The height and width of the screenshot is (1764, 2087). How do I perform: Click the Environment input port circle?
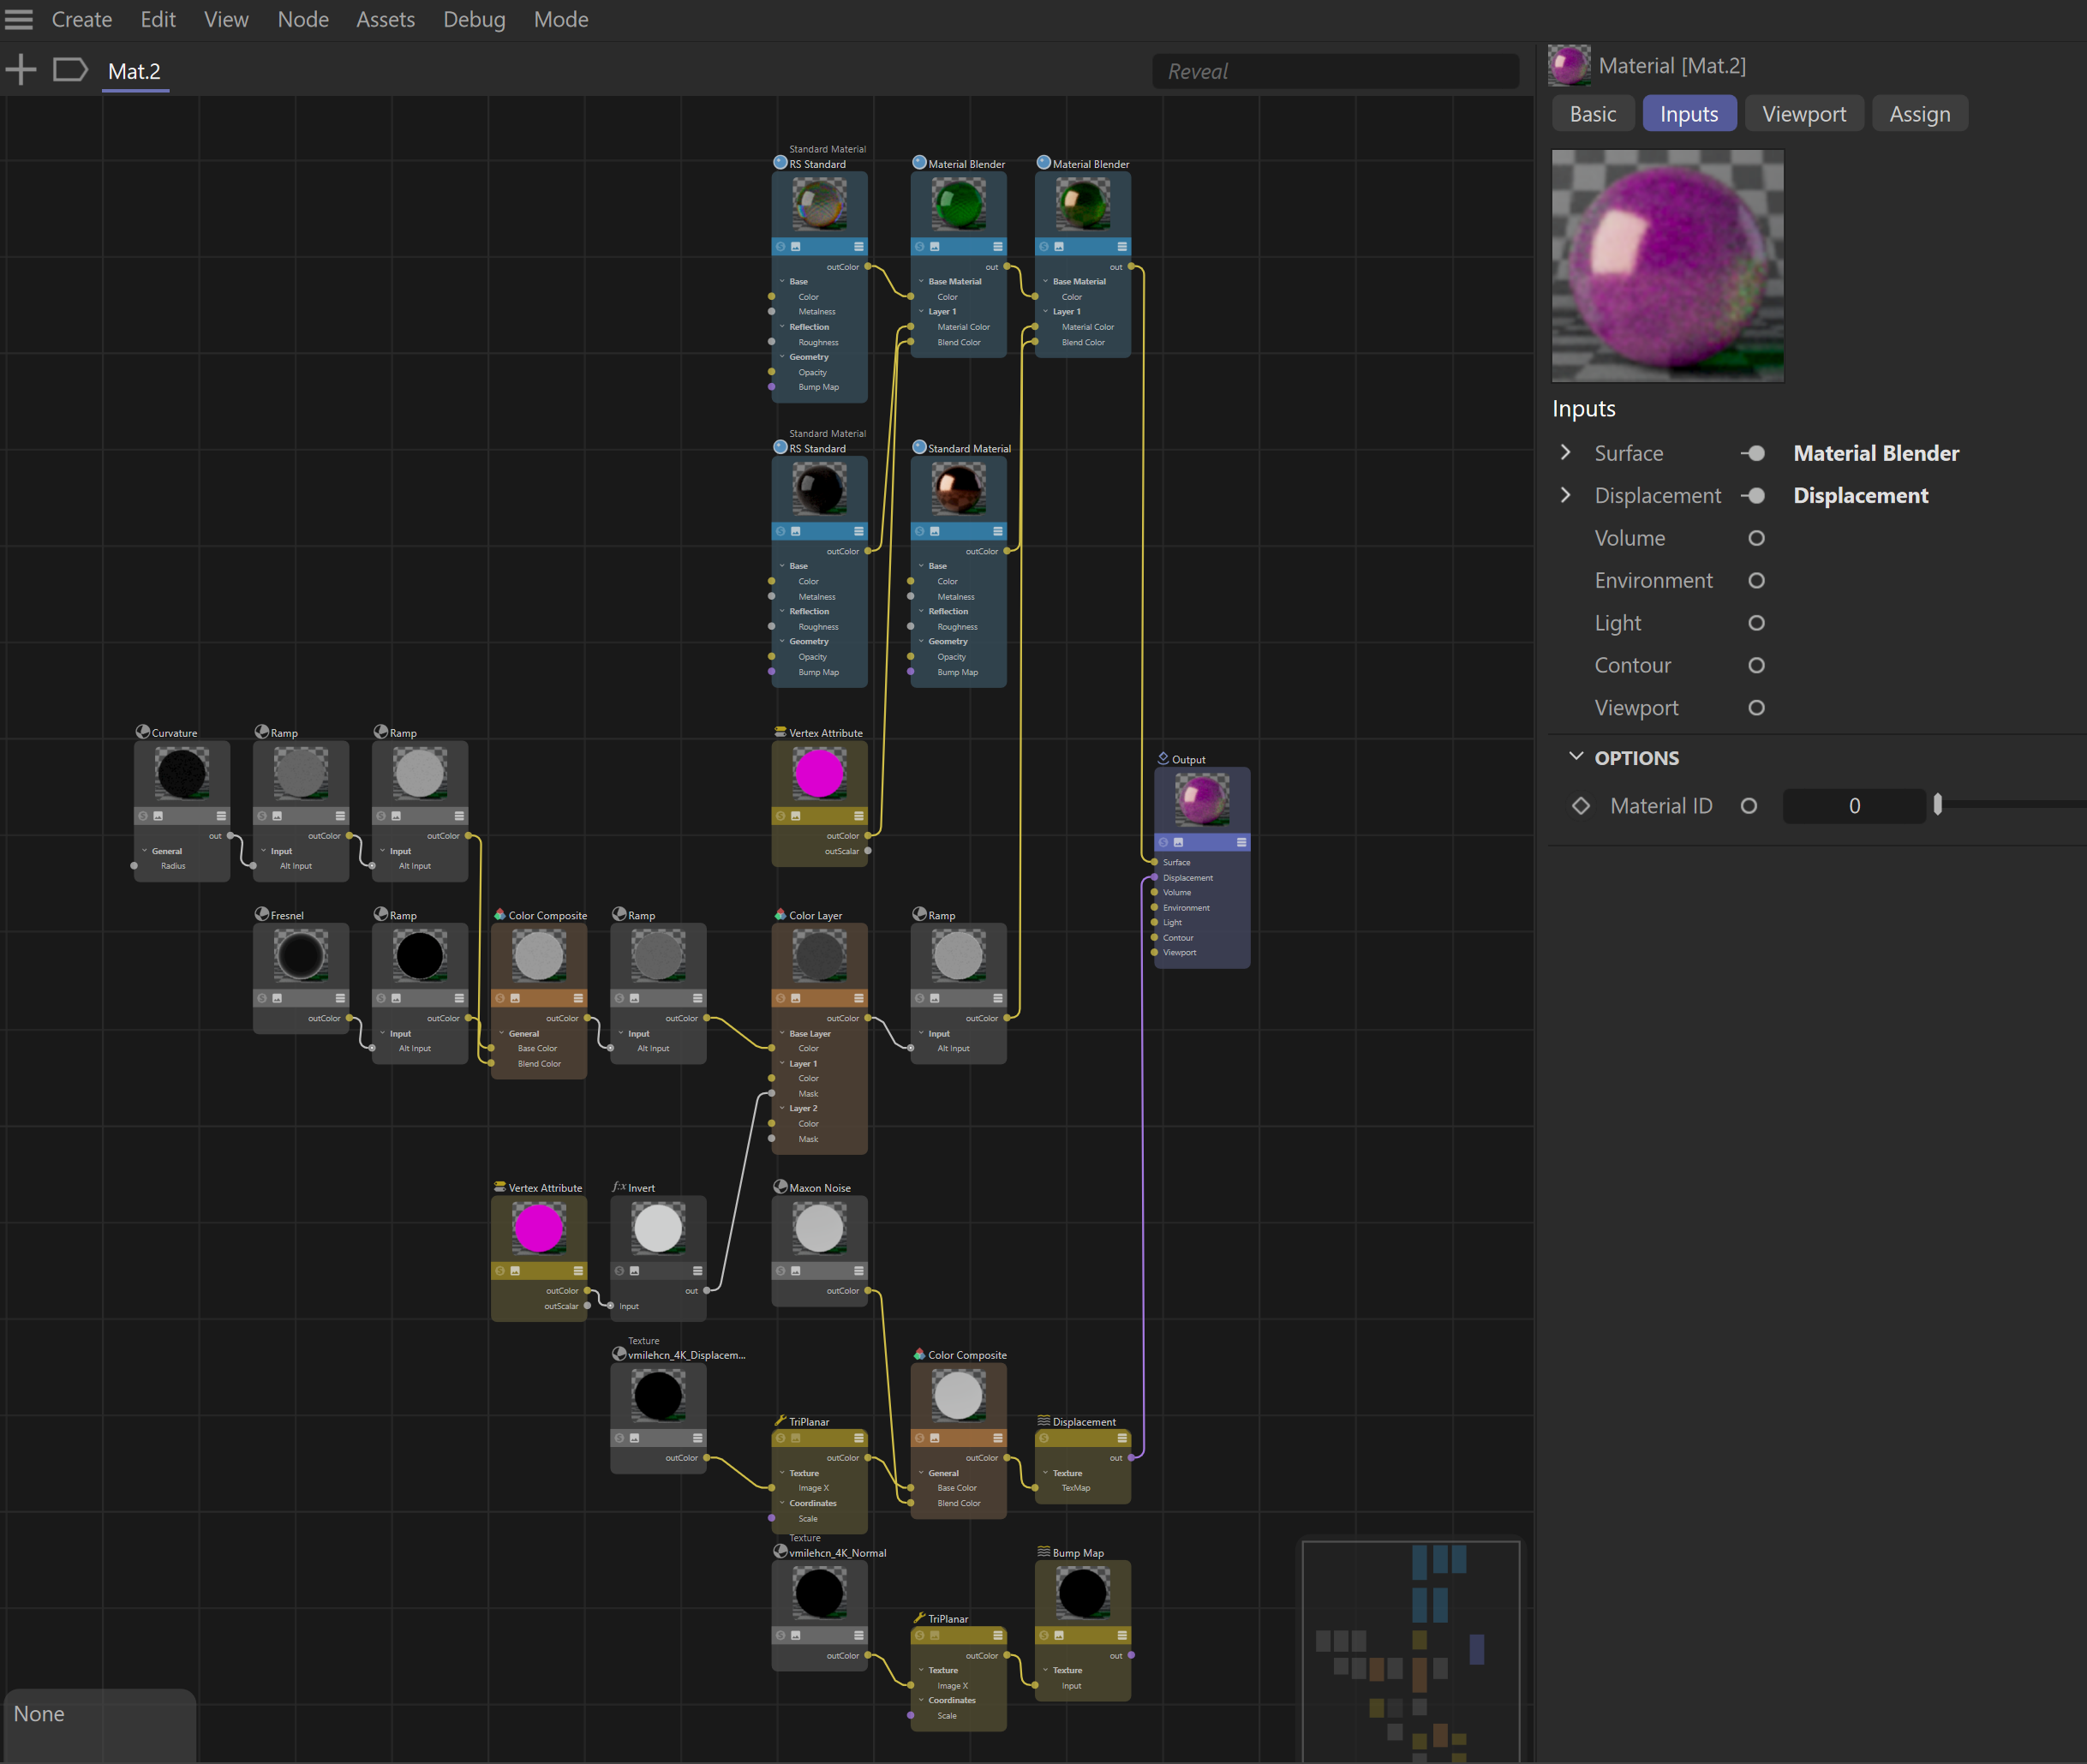pyautogui.click(x=1756, y=581)
